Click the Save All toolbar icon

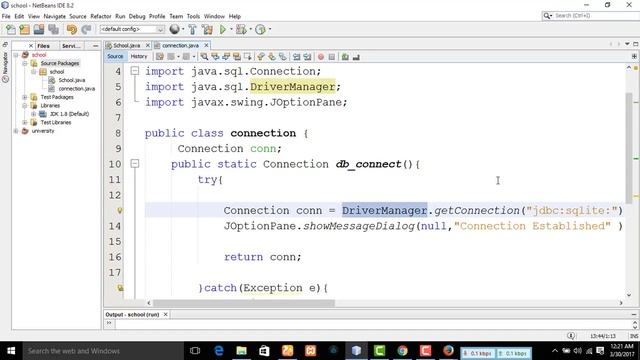pos(53,29)
